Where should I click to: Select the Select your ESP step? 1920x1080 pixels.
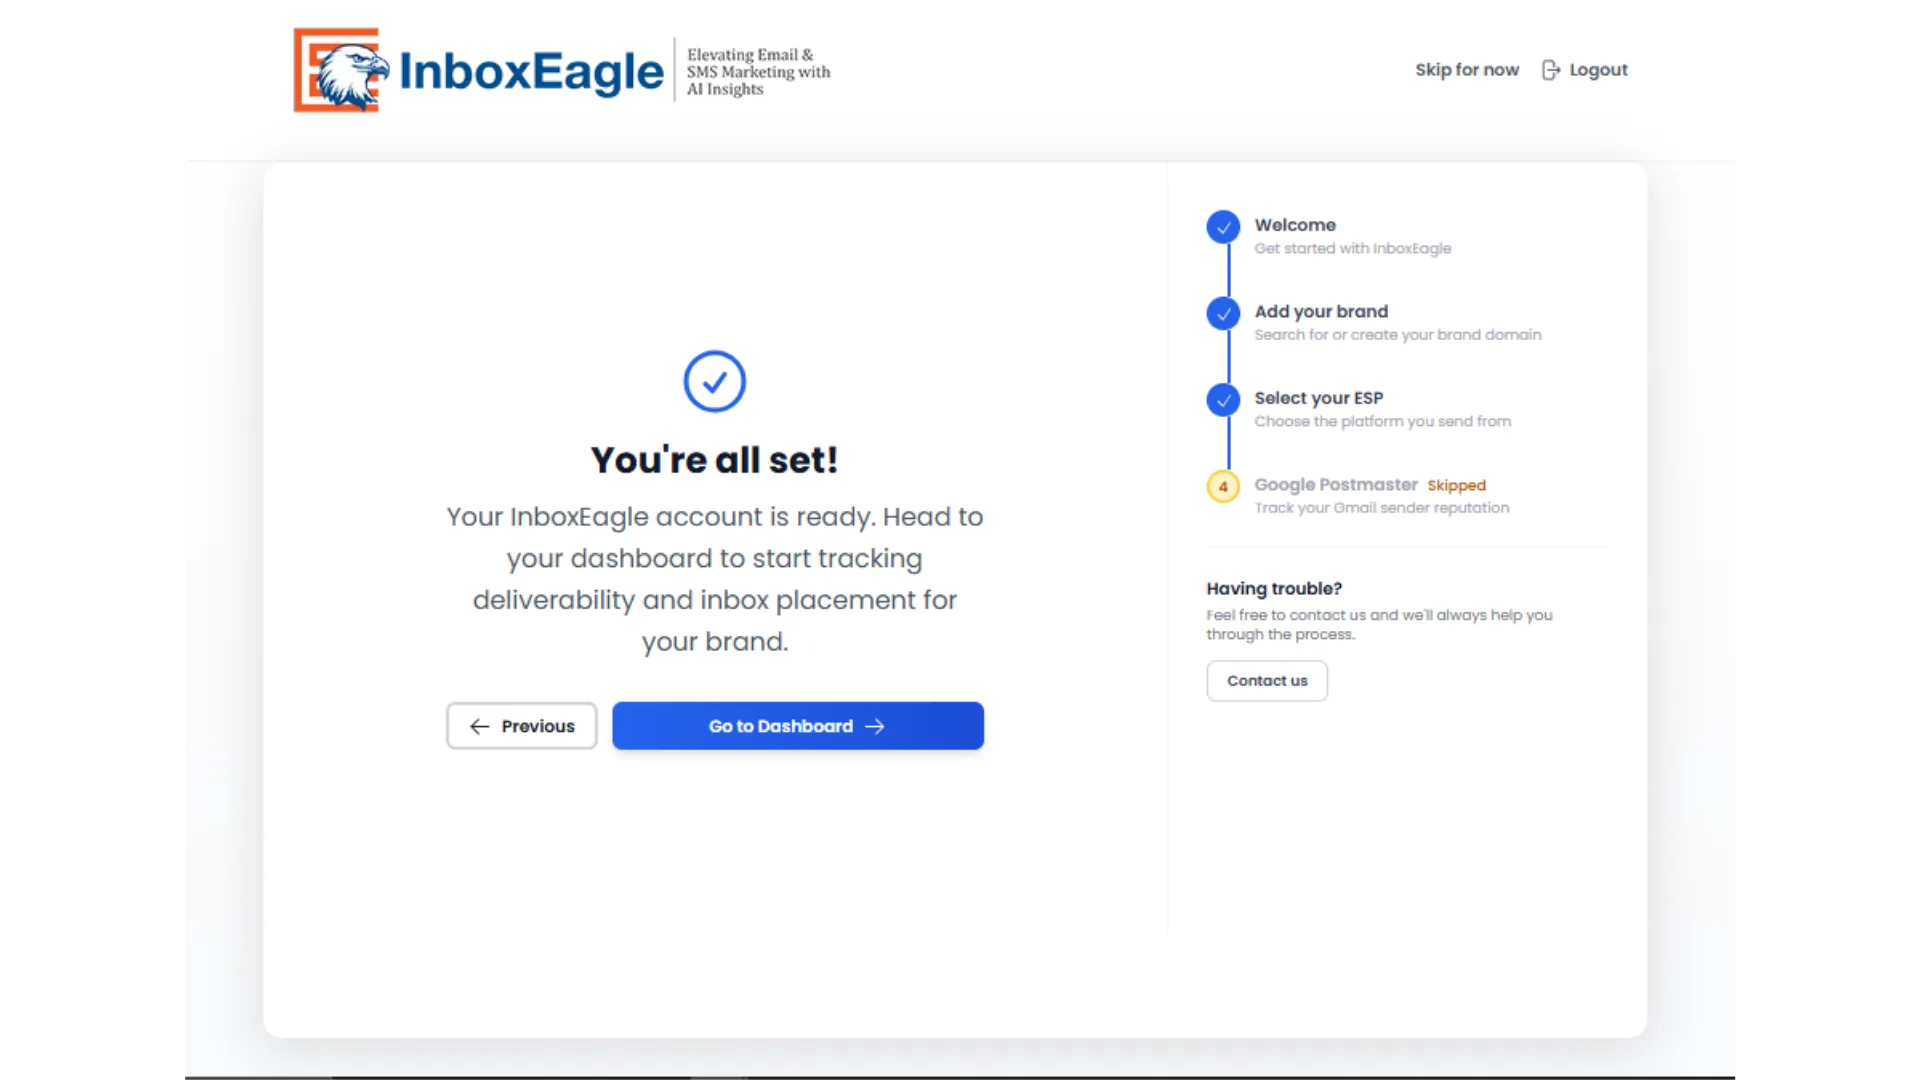[x=1319, y=398]
